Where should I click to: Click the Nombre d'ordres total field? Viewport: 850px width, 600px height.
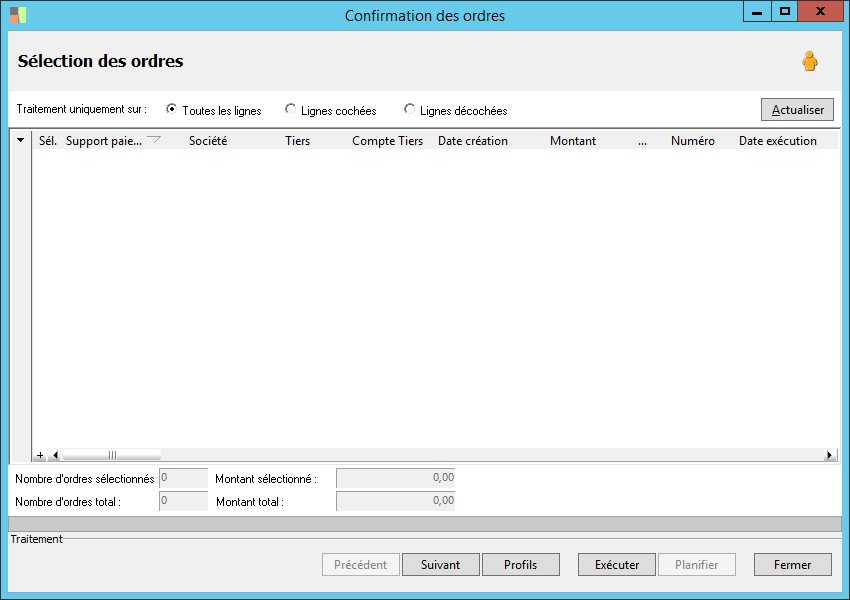(184, 501)
